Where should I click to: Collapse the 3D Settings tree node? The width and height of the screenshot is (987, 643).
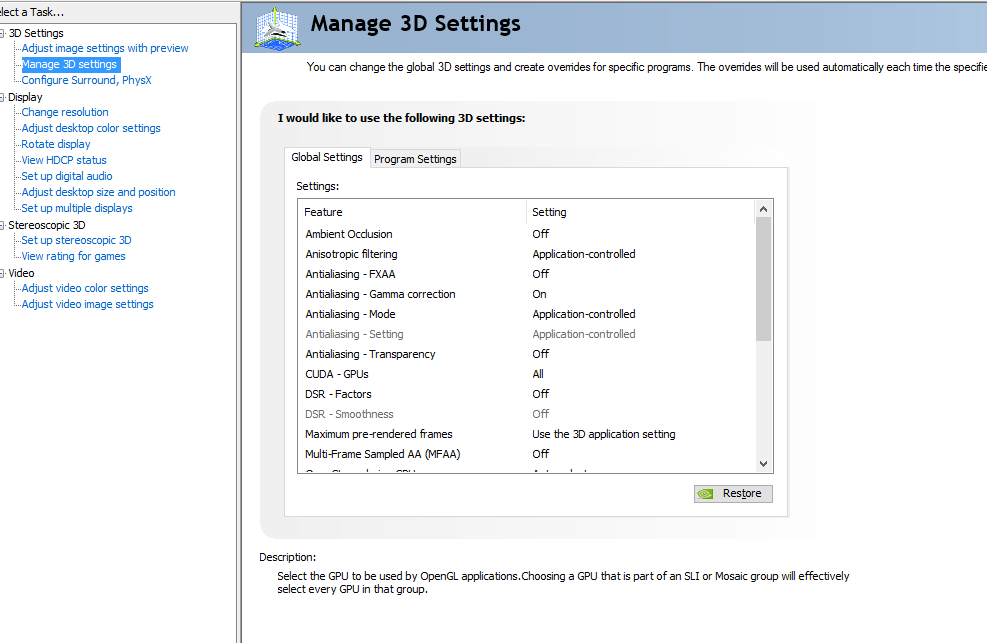[3, 33]
